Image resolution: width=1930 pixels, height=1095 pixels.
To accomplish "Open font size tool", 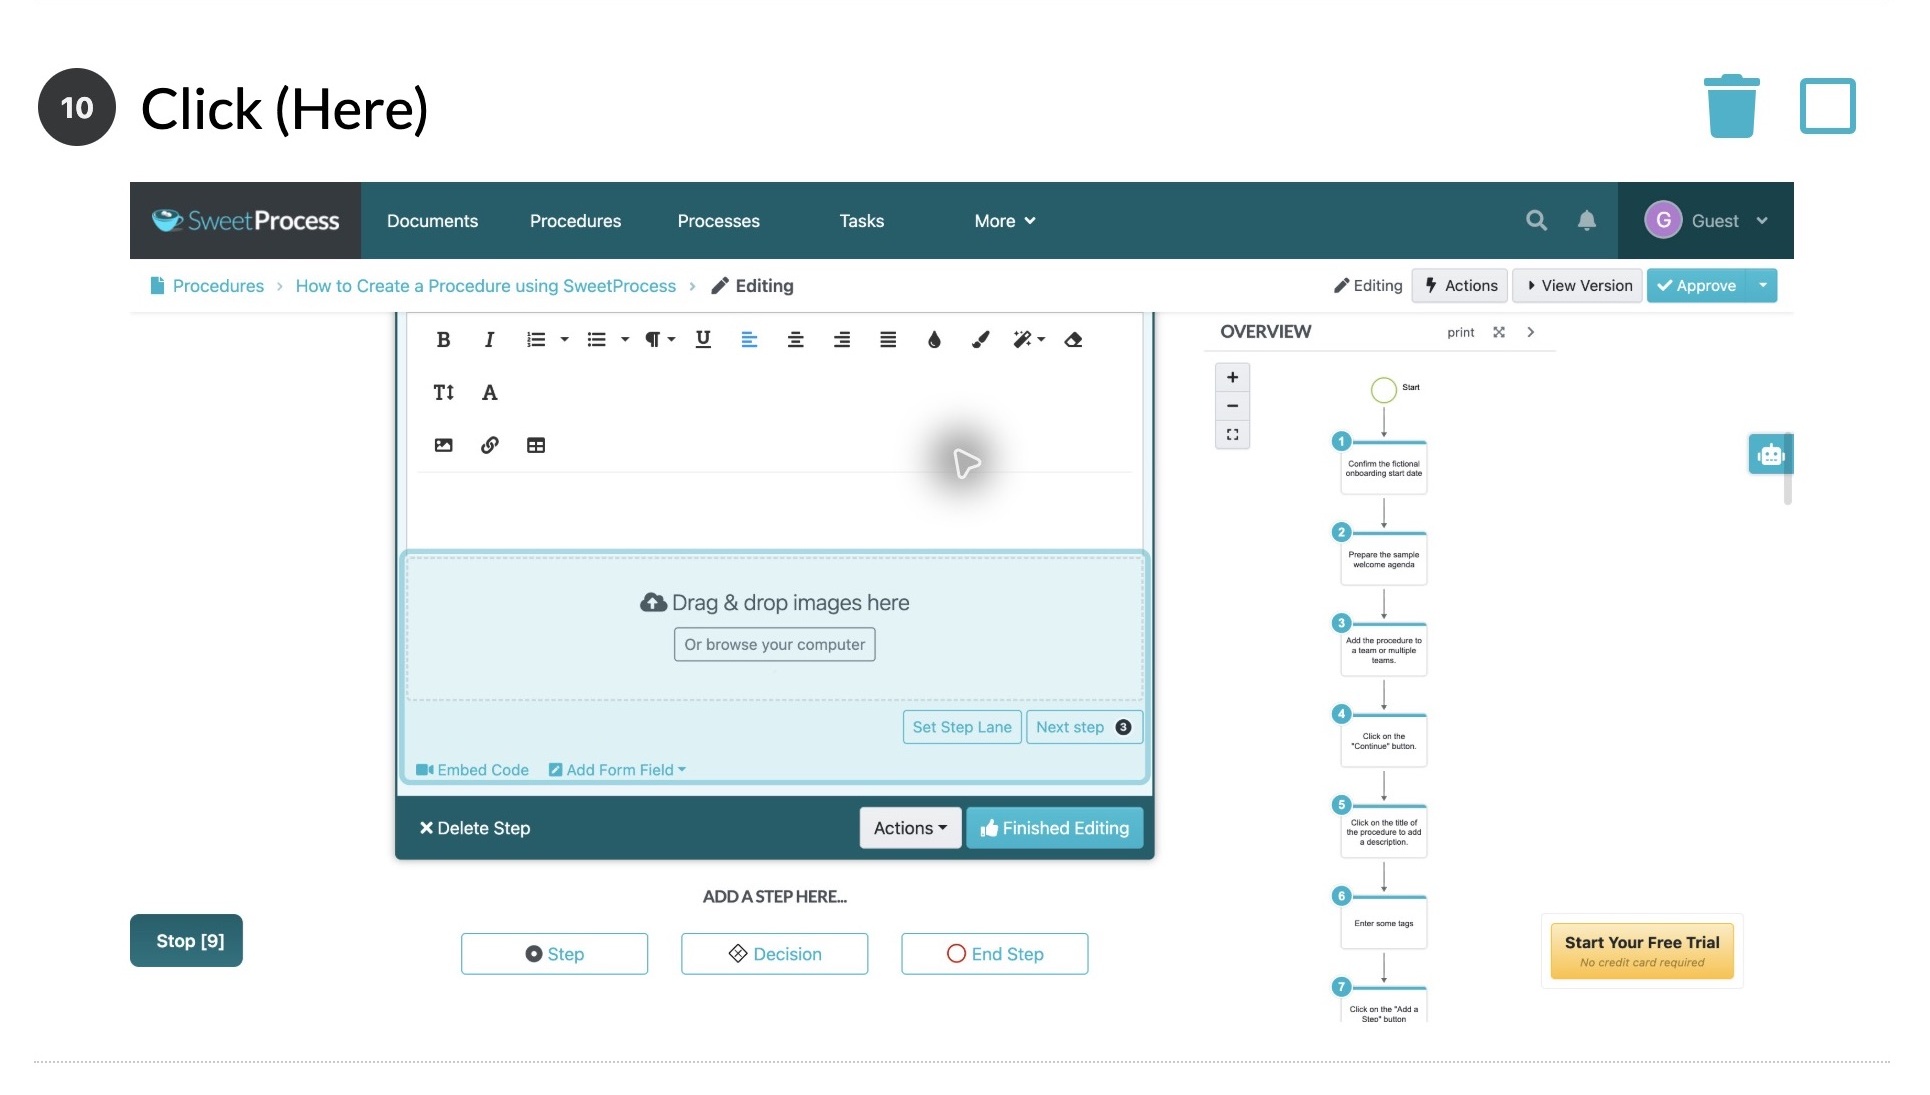I will tap(443, 392).
